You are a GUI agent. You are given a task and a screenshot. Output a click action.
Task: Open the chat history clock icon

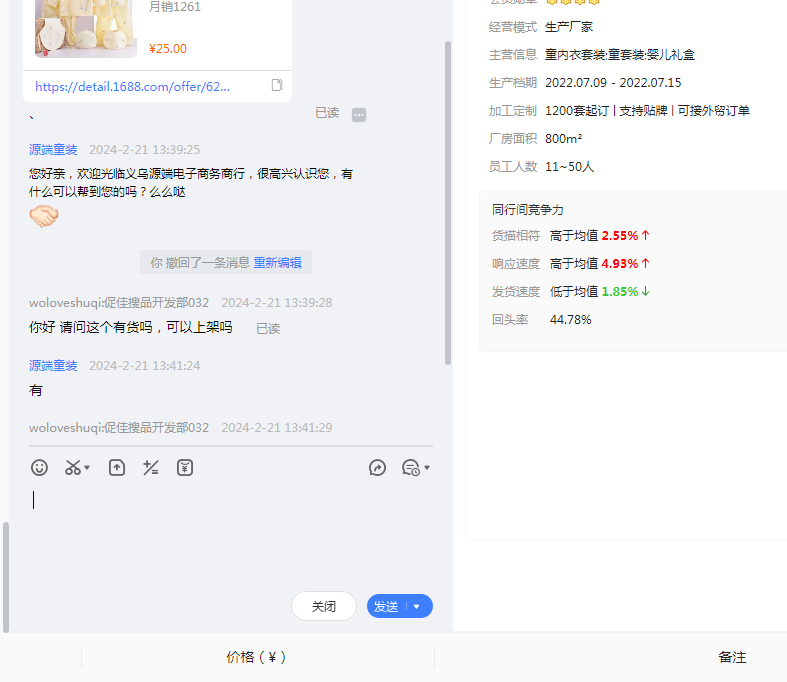coord(409,467)
